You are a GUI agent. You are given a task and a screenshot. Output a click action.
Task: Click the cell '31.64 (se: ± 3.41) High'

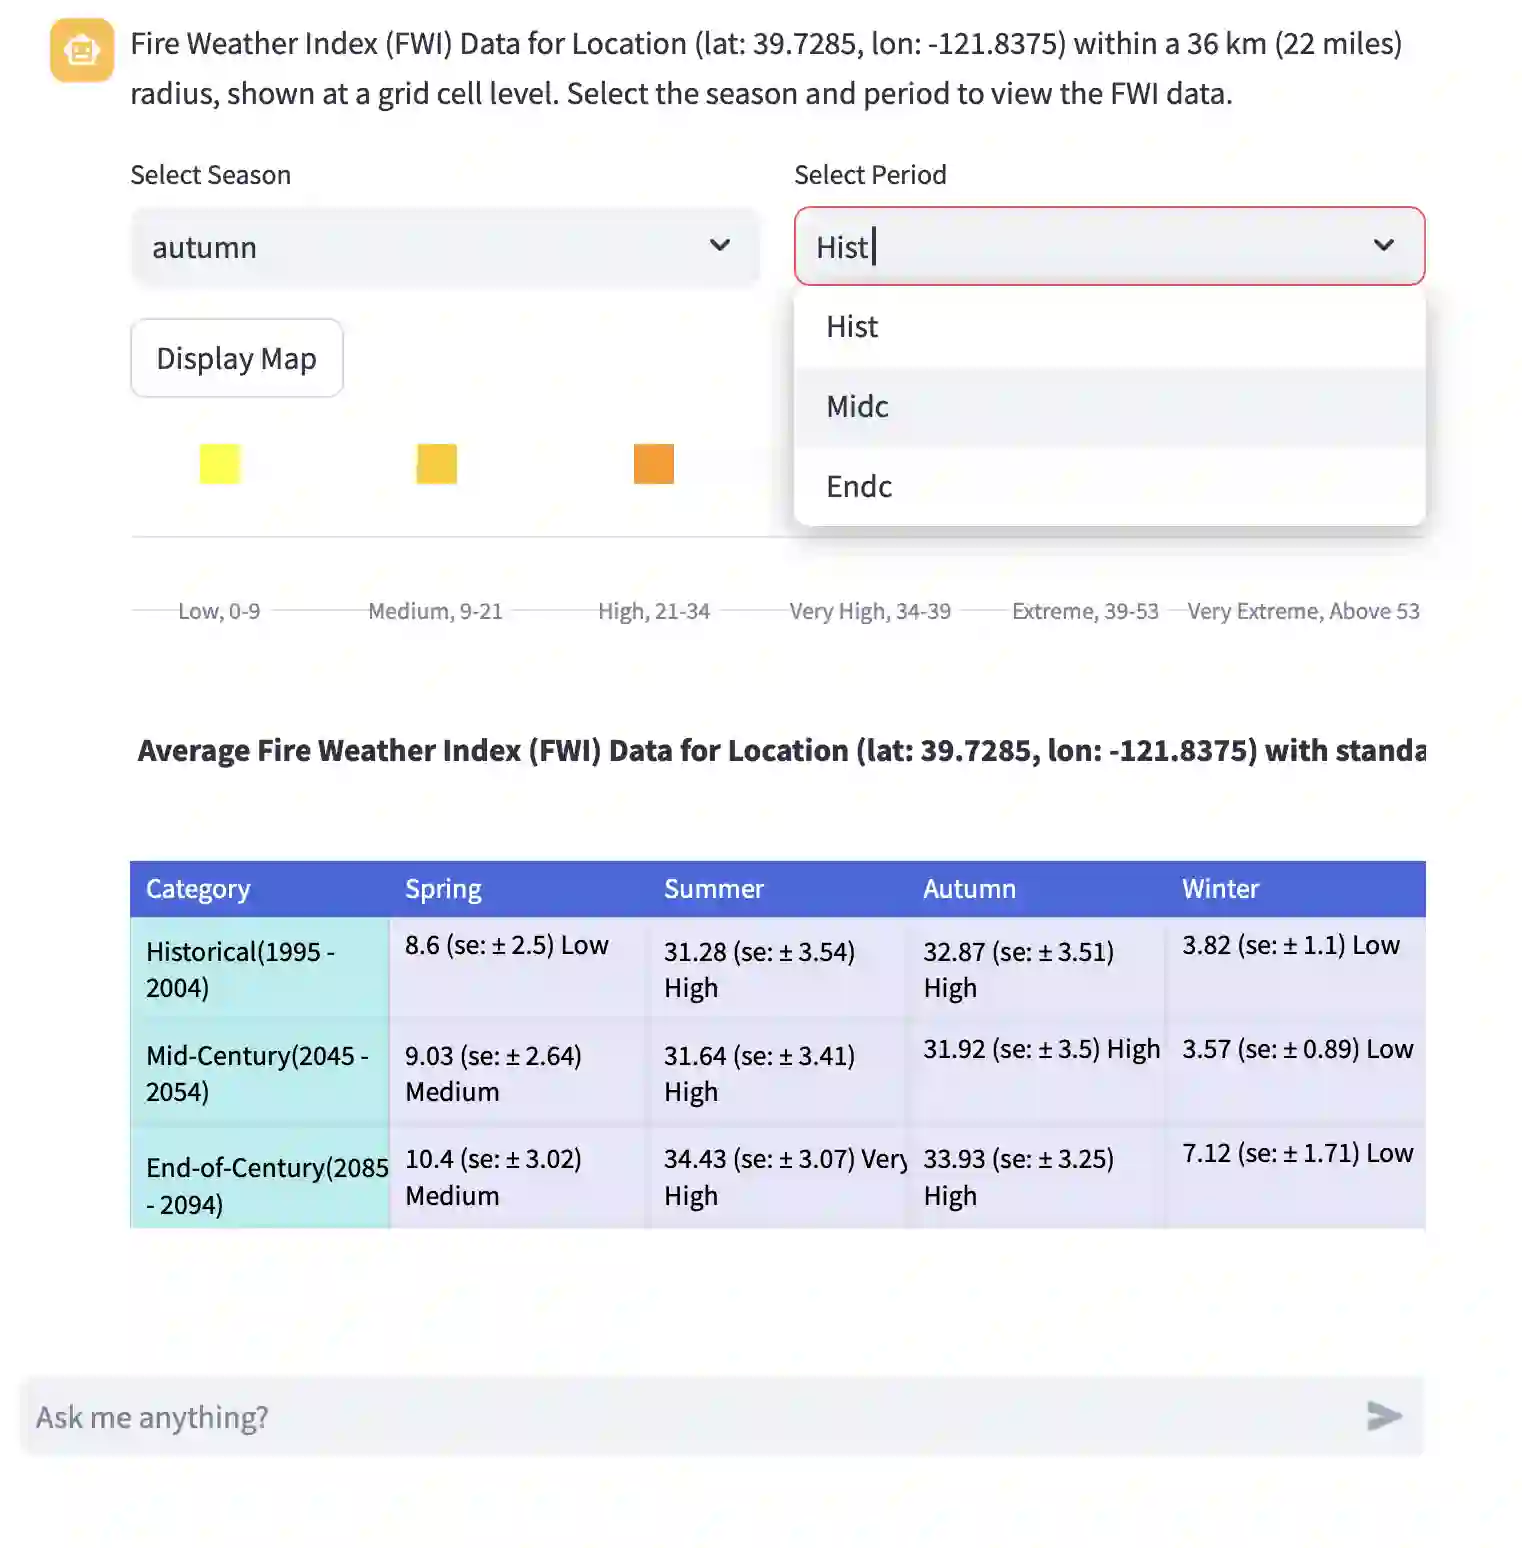click(778, 1073)
